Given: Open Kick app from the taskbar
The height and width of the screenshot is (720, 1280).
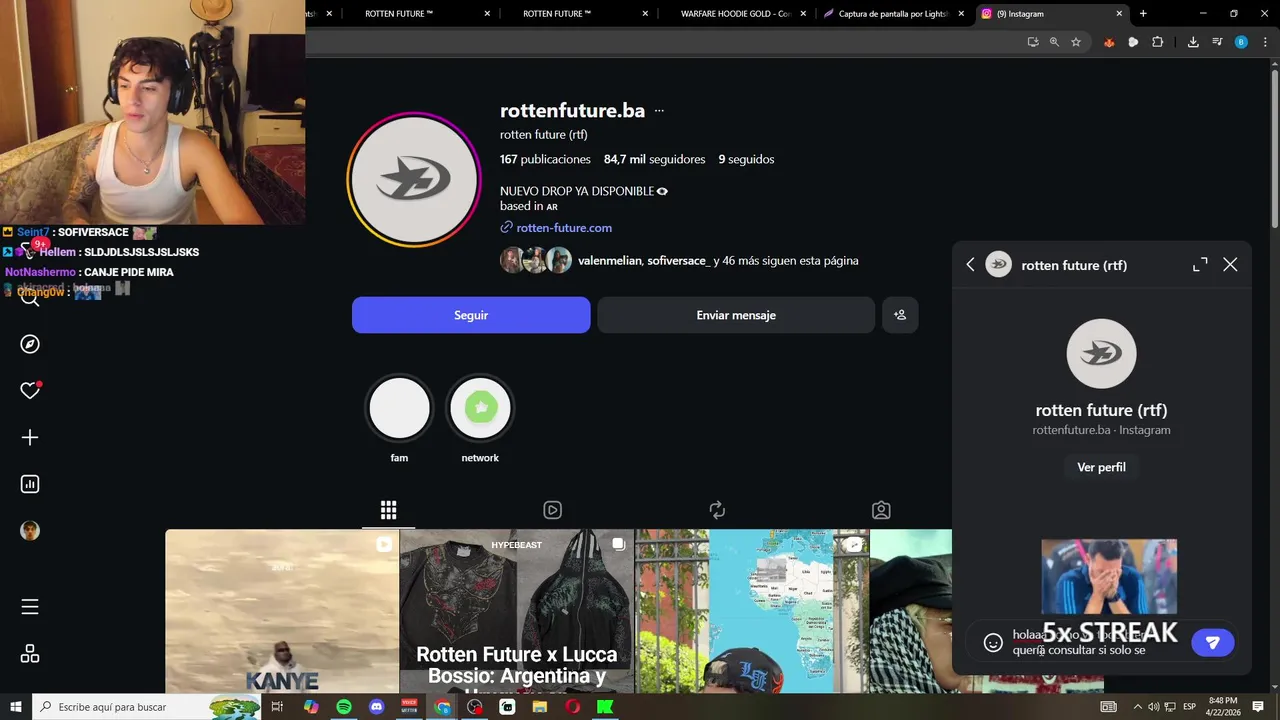Looking at the screenshot, I should (605, 707).
